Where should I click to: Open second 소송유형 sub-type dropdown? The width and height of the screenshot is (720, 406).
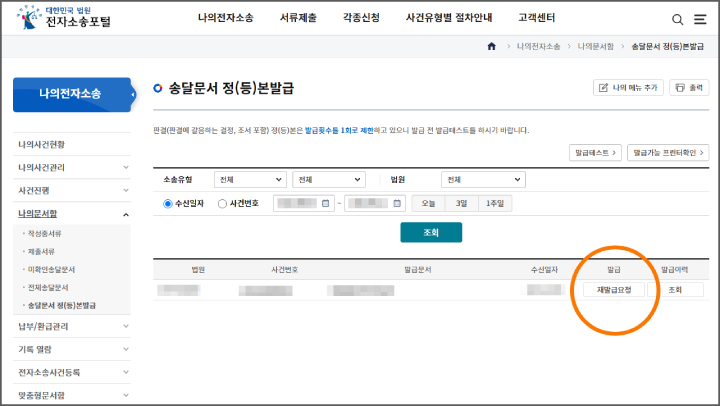pos(329,180)
